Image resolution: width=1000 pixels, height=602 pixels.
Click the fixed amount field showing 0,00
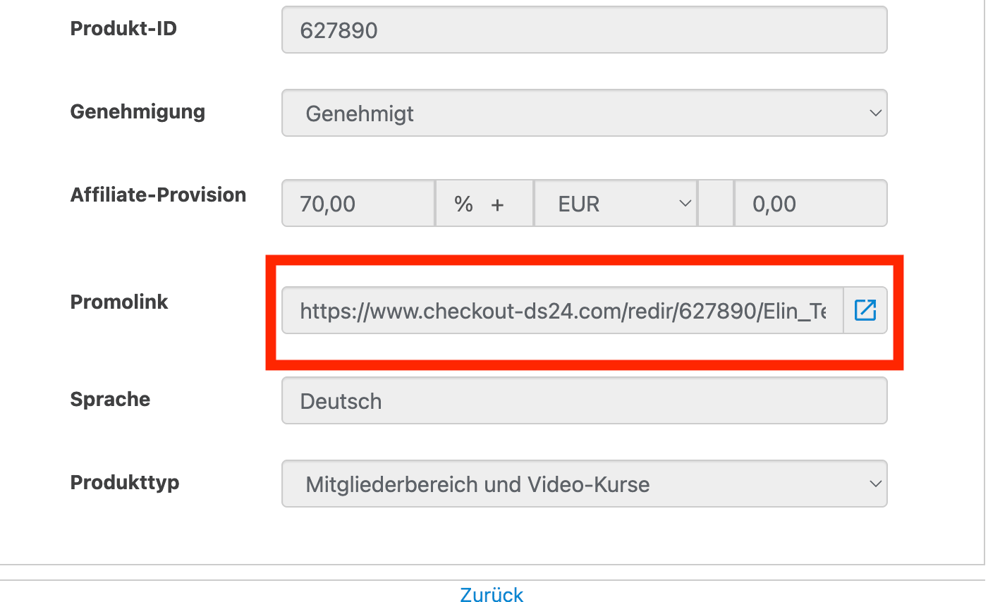(x=809, y=204)
